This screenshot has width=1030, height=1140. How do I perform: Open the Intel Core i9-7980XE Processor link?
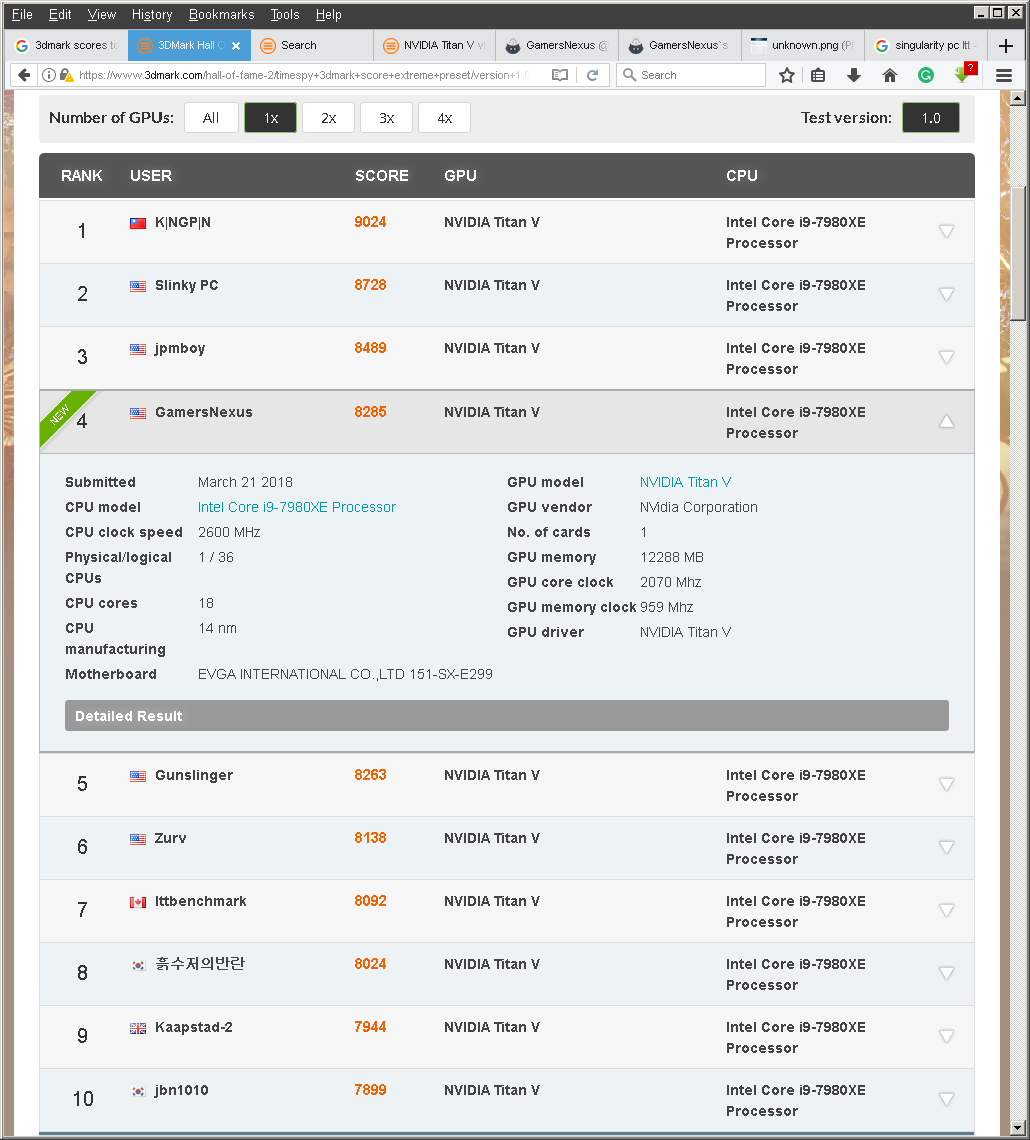coord(297,507)
